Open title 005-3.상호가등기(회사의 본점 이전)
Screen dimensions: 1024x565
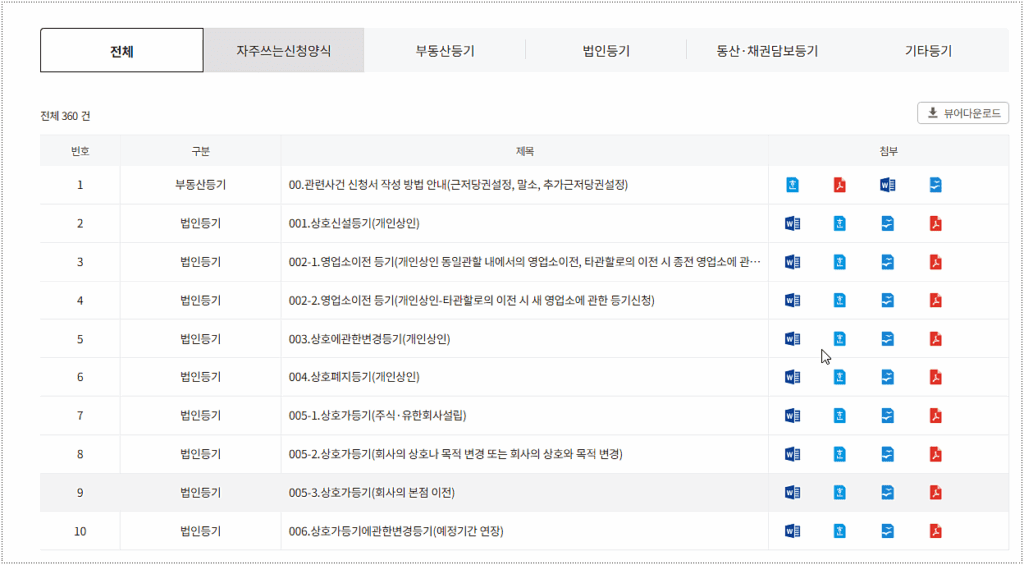click(371, 492)
